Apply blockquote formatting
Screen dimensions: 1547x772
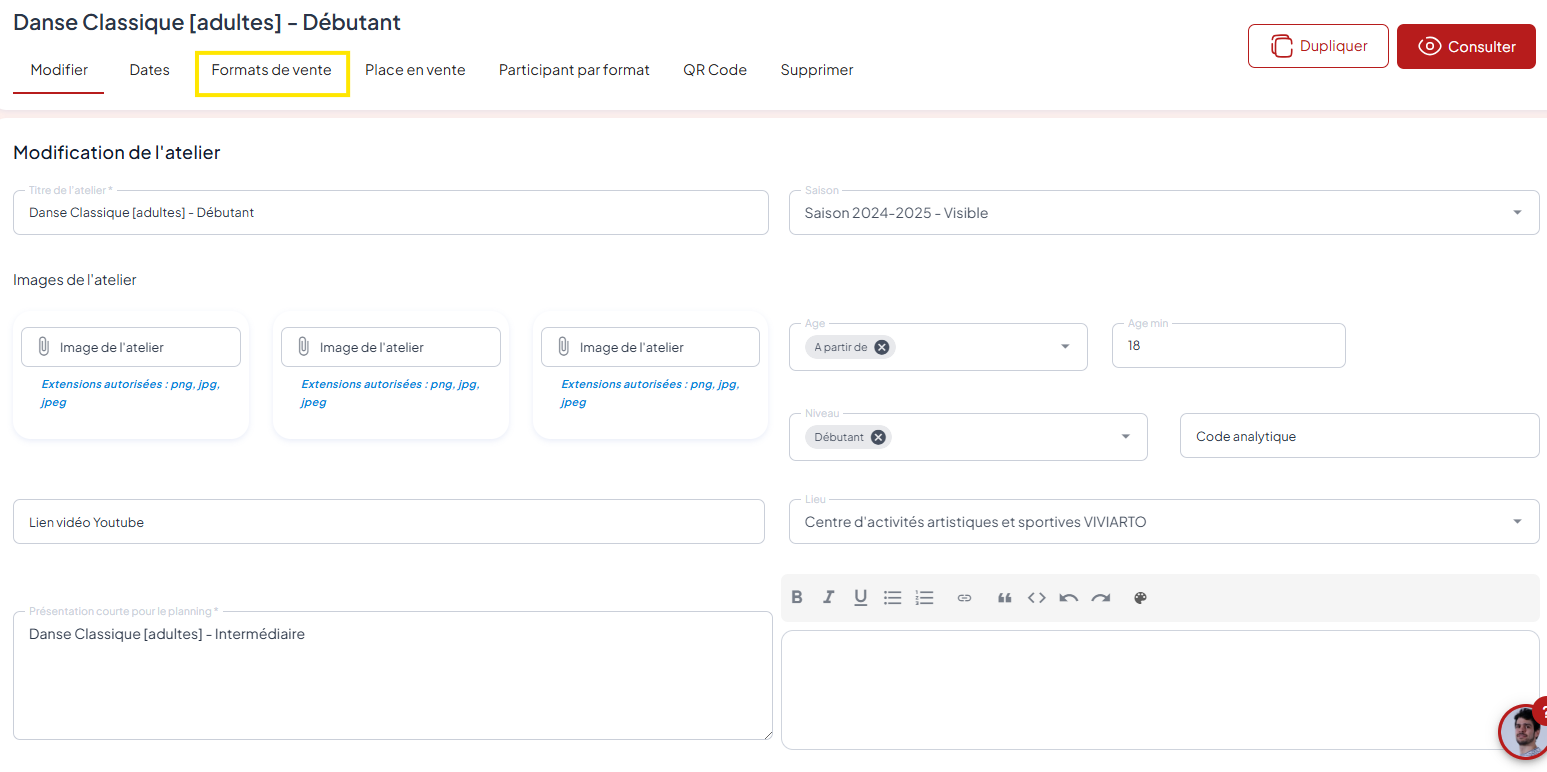pos(1004,598)
